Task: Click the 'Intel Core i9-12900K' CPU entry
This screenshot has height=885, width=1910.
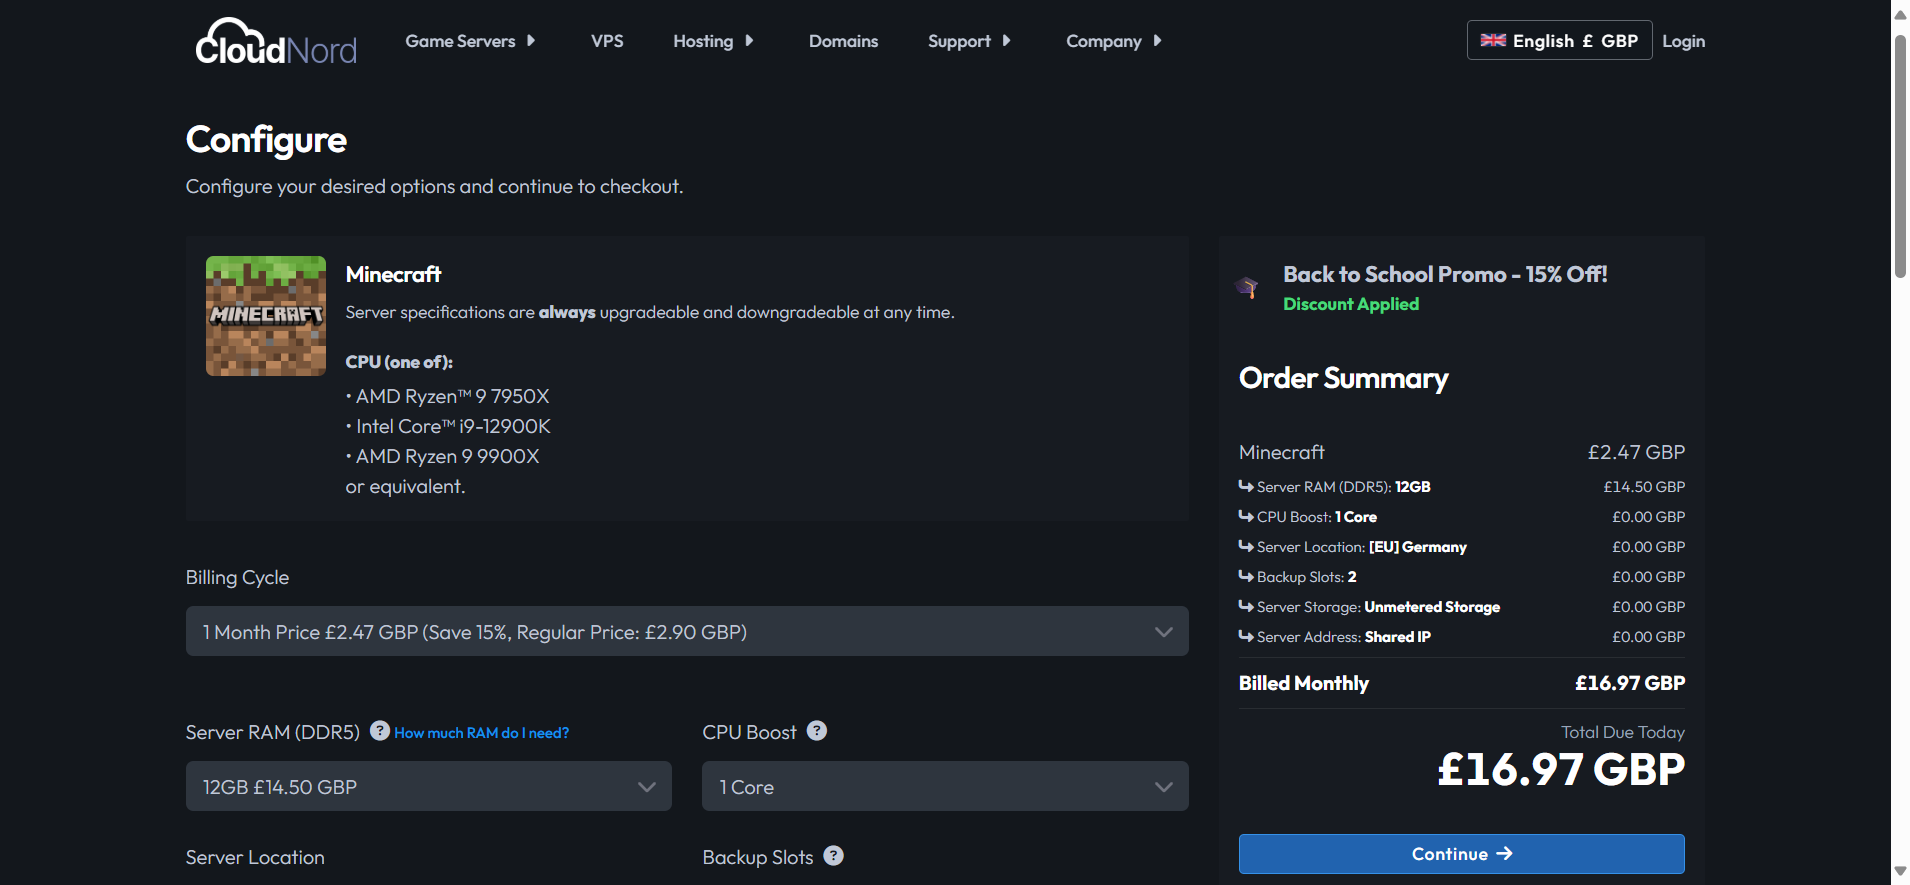Action: pyautogui.click(x=448, y=427)
